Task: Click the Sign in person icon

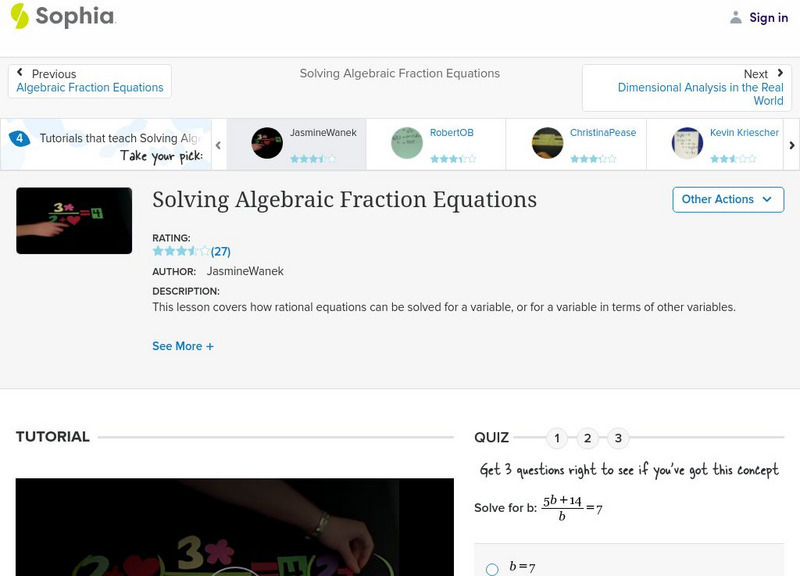Action: [736, 18]
